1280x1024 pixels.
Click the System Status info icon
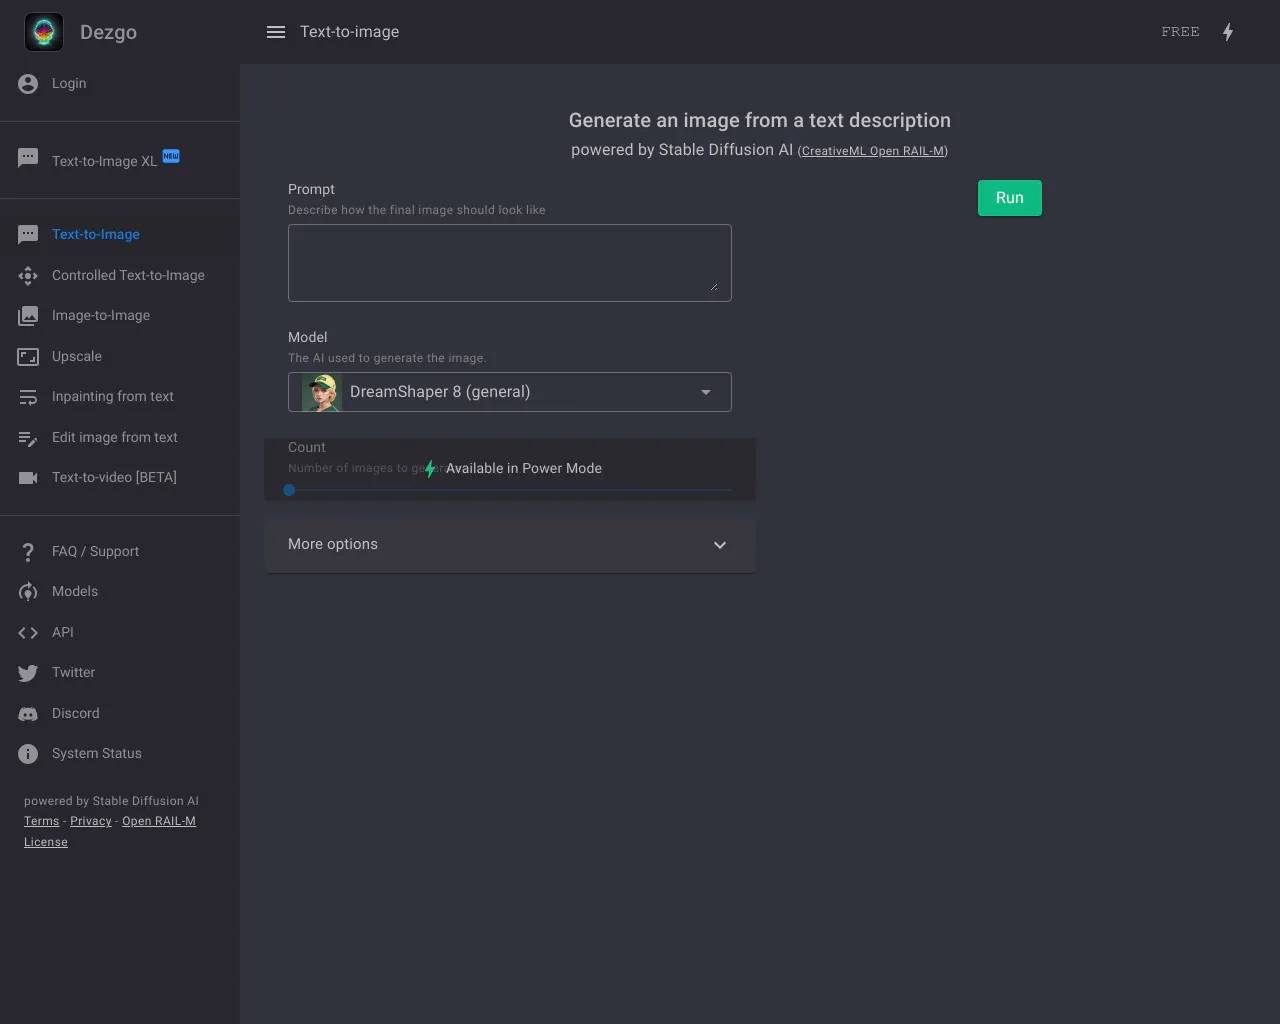click(28, 754)
